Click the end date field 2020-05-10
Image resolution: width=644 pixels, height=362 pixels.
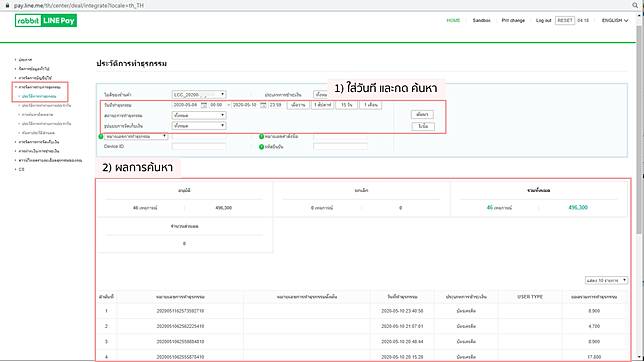point(245,105)
